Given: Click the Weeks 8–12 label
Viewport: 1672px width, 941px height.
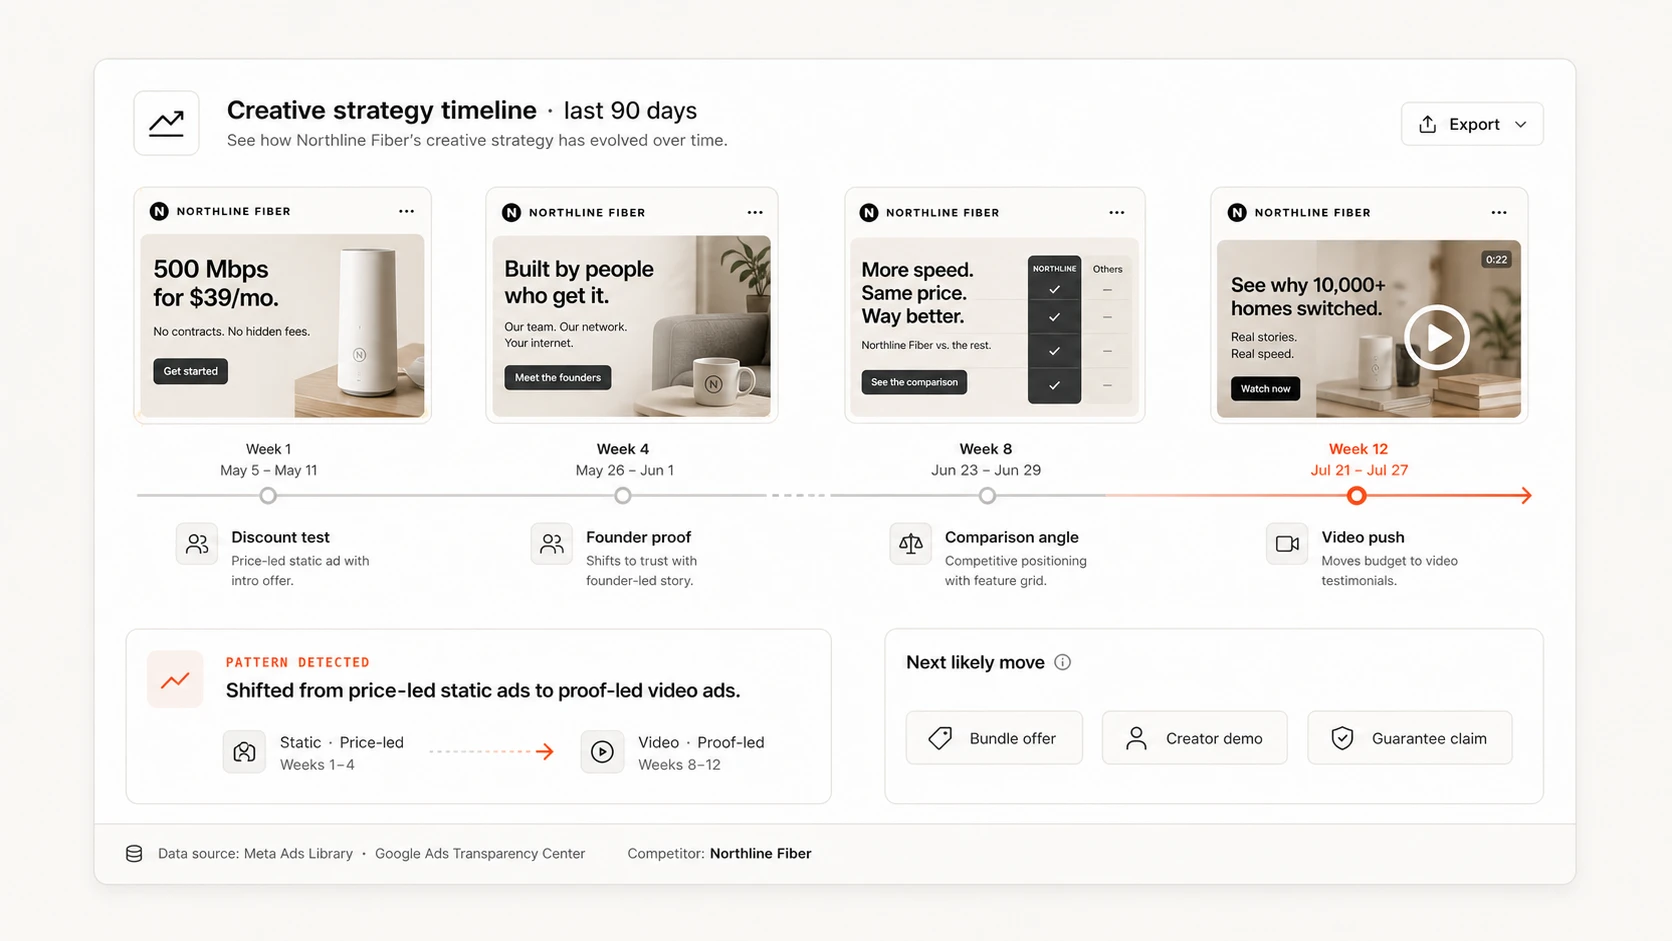Looking at the screenshot, I should (679, 765).
